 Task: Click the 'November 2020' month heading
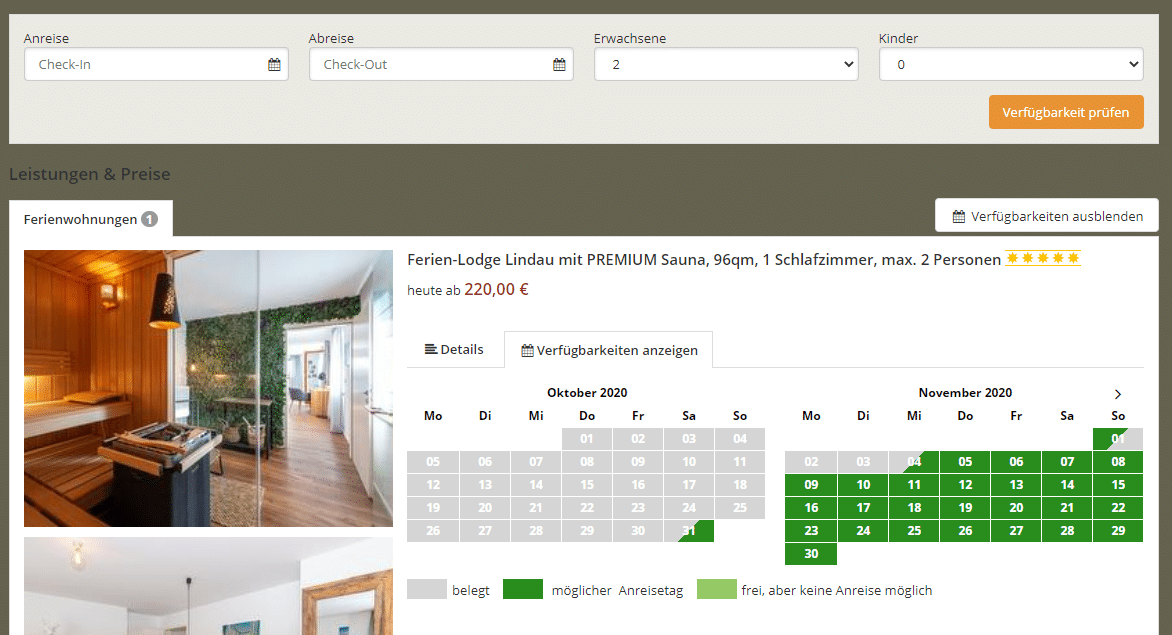[x=965, y=392]
